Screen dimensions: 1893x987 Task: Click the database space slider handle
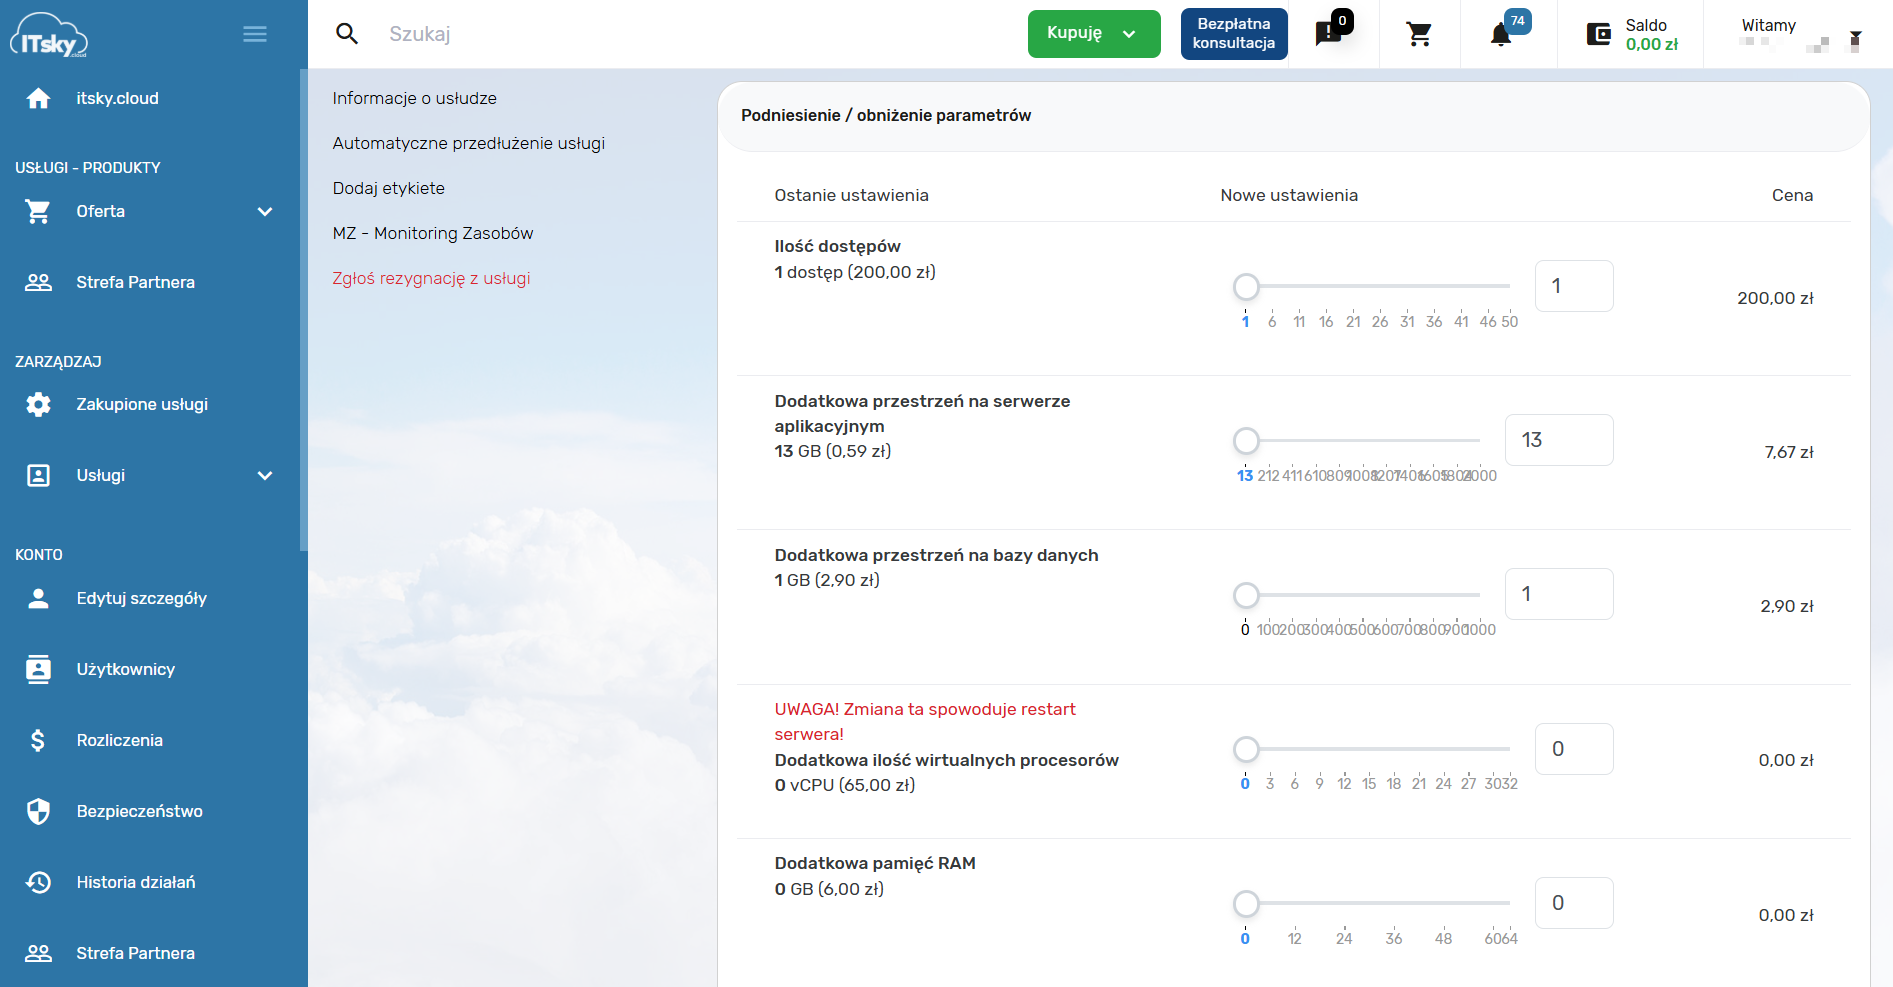[1246, 595]
